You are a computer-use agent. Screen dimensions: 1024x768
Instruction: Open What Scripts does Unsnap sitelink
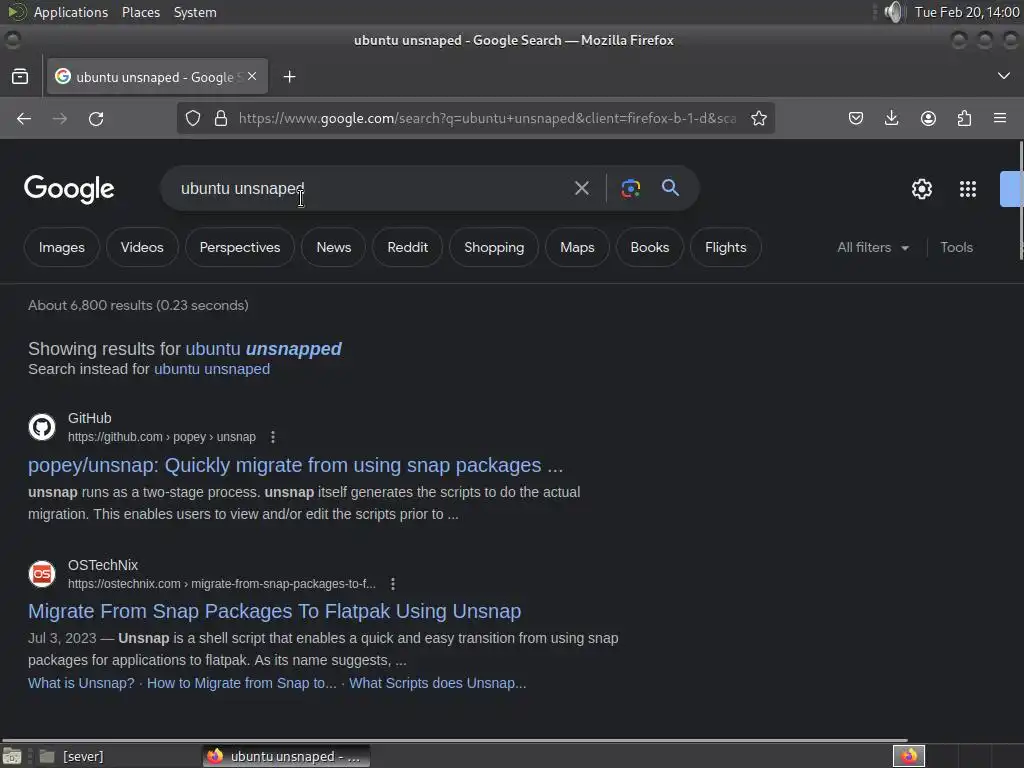pyautogui.click(x=438, y=683)
